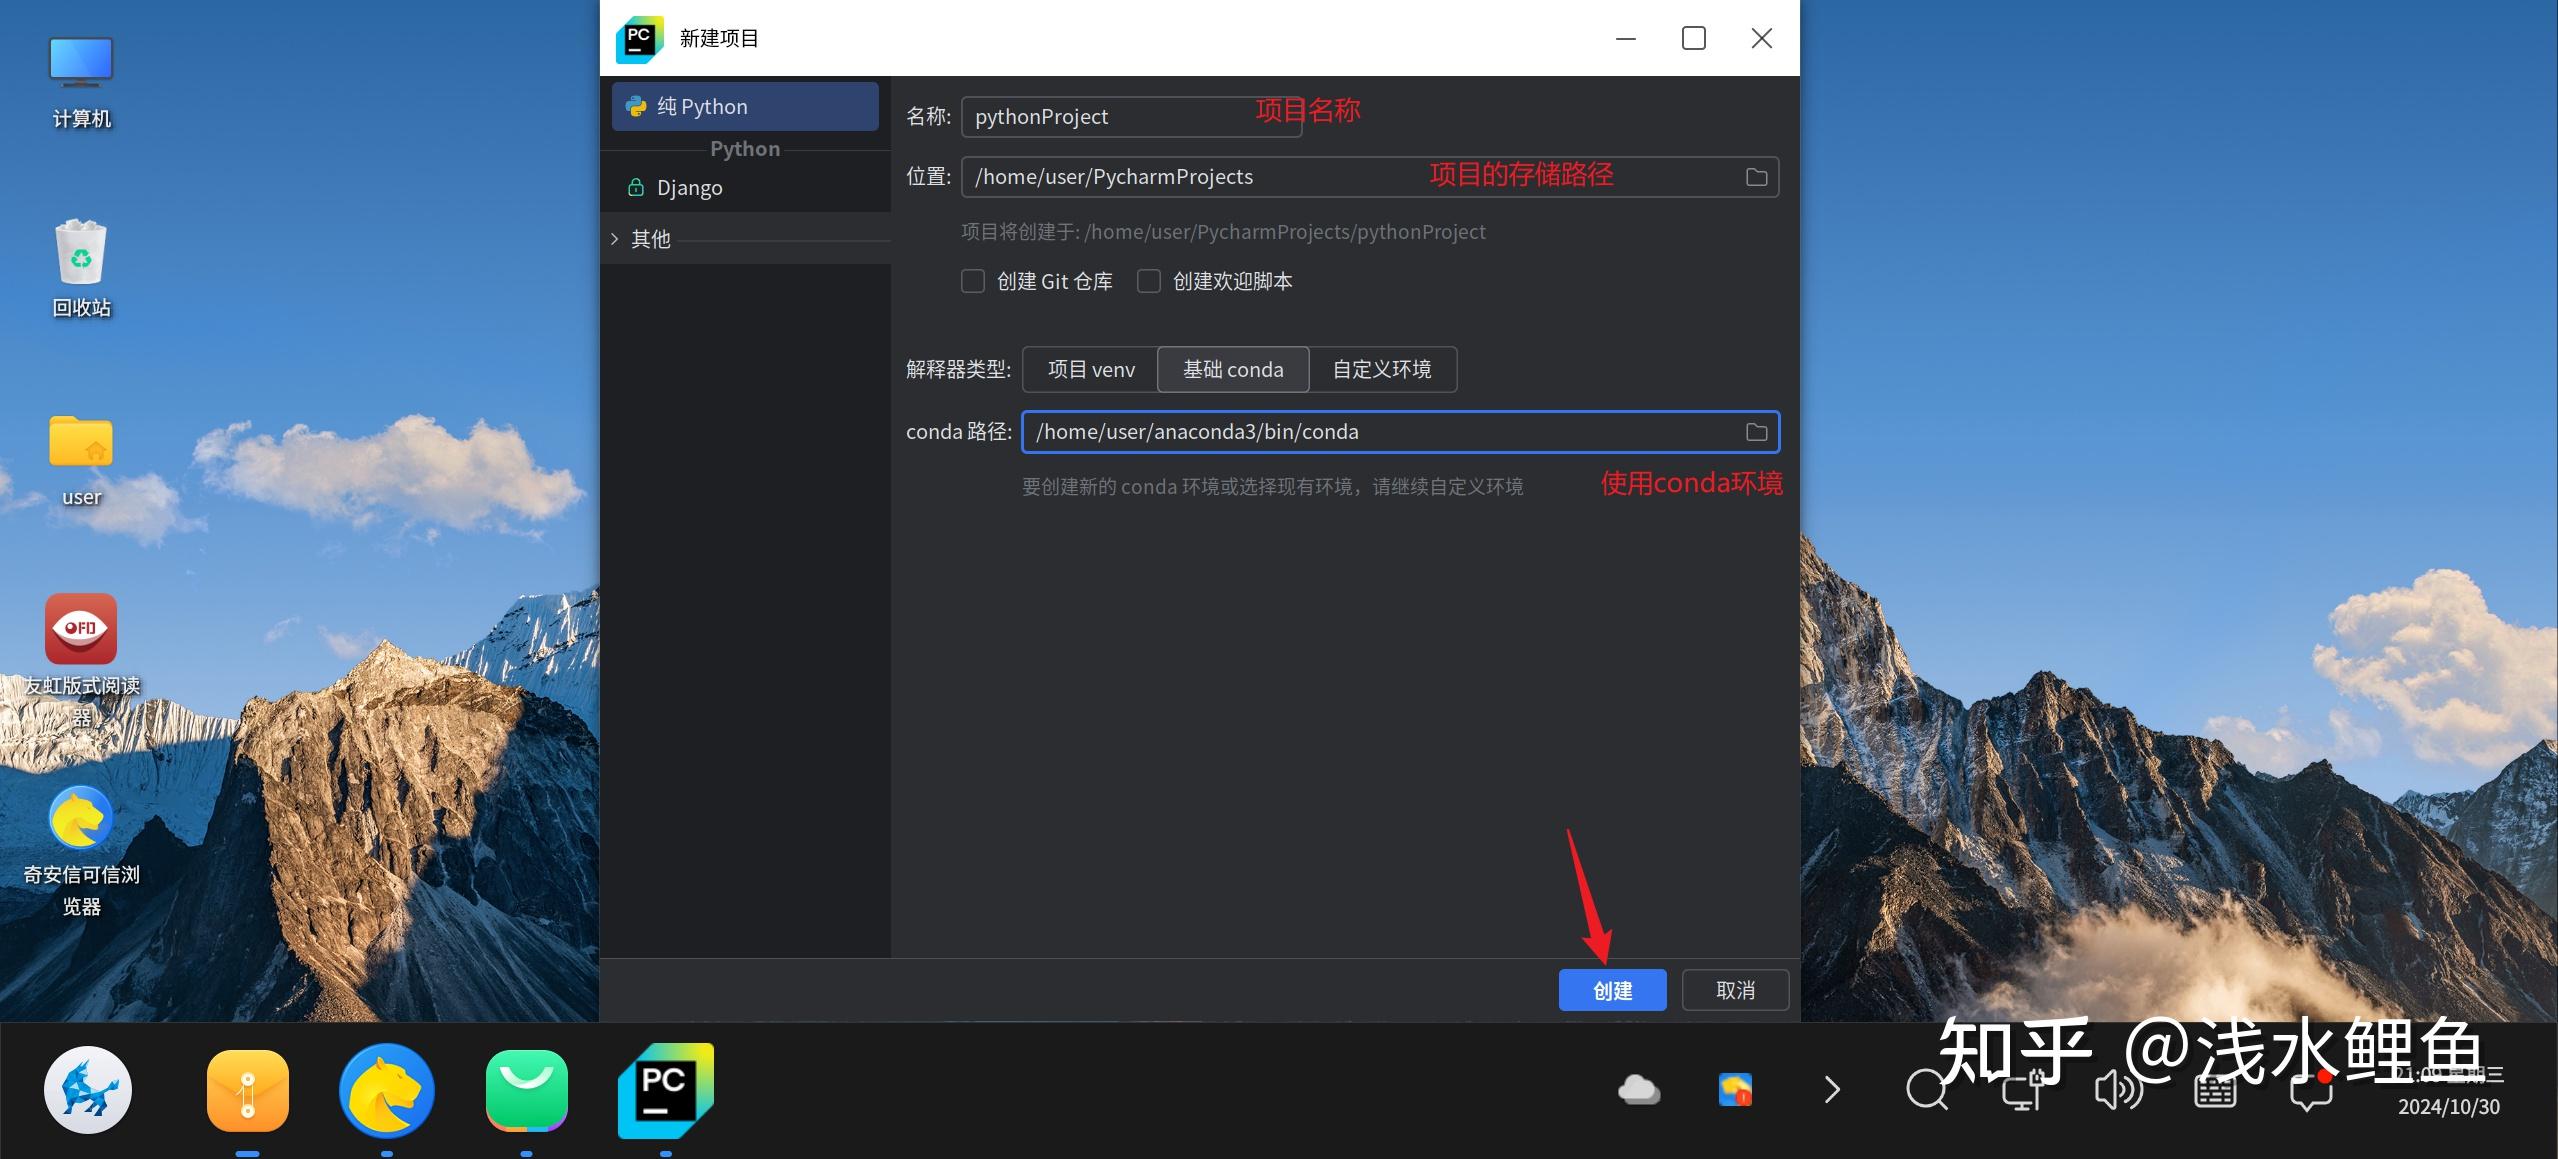
Task: Click the 创建 button
Action: click(x=1611, y=989)
